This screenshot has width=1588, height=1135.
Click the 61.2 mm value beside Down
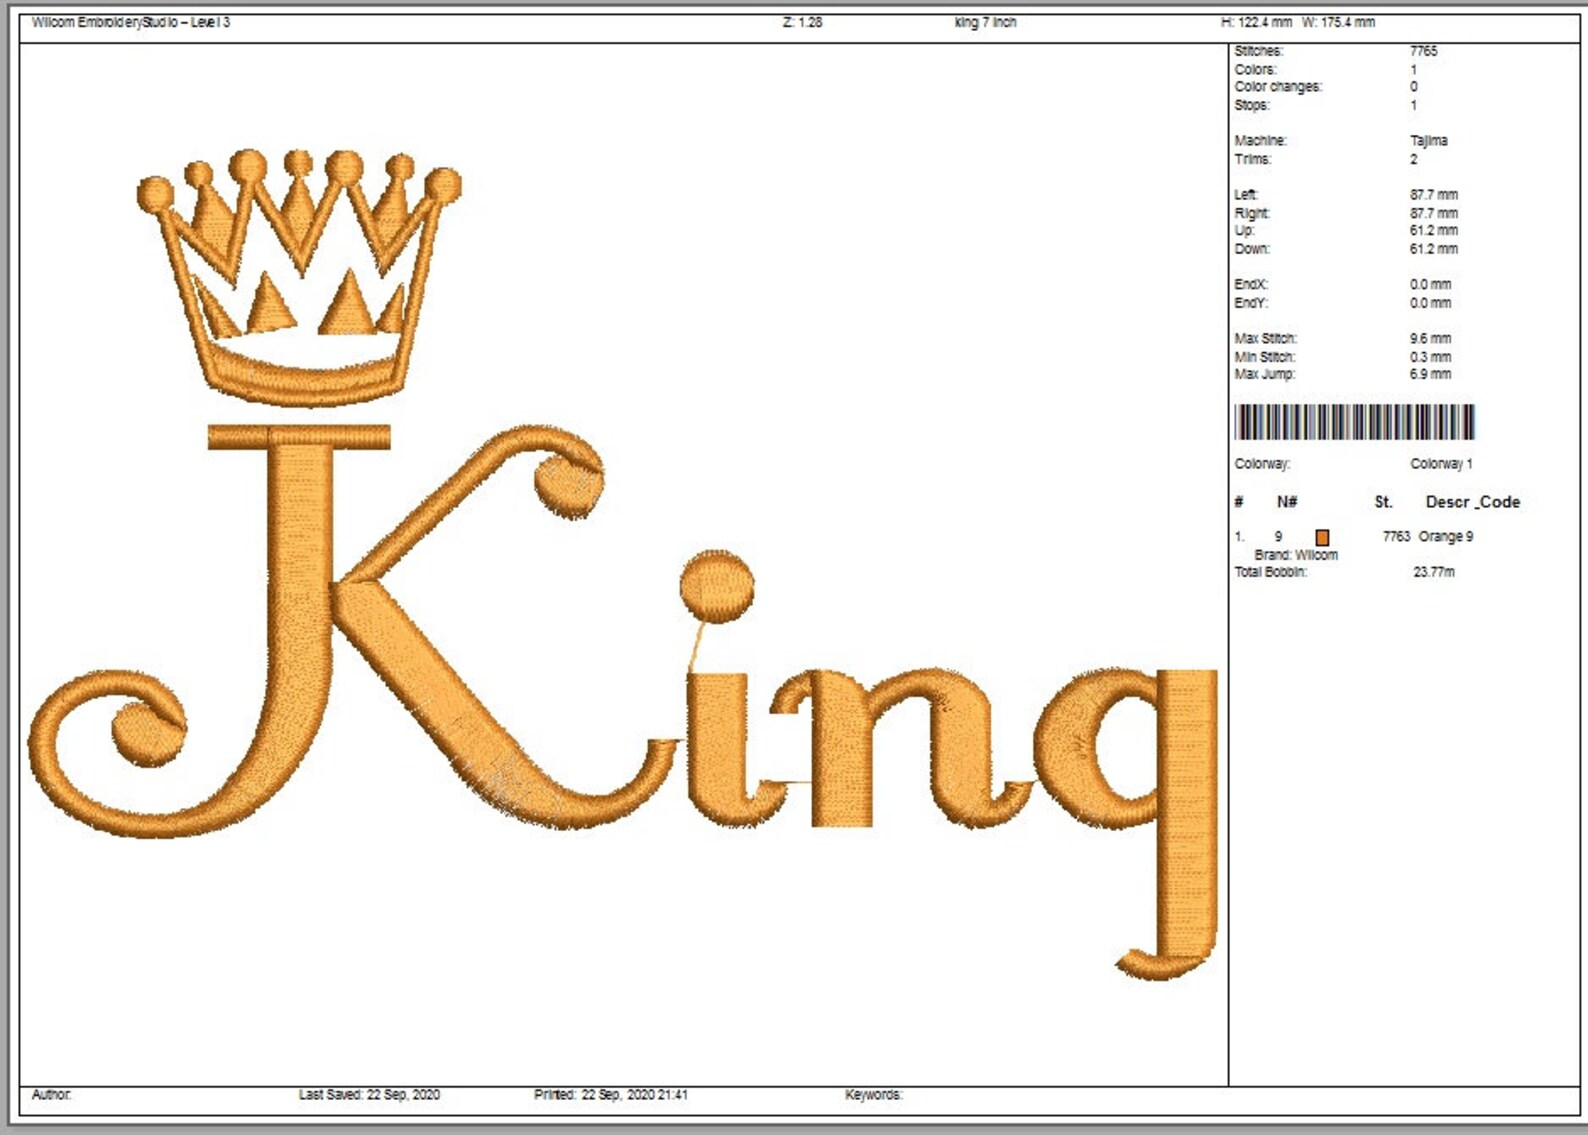click(1434, 249)
